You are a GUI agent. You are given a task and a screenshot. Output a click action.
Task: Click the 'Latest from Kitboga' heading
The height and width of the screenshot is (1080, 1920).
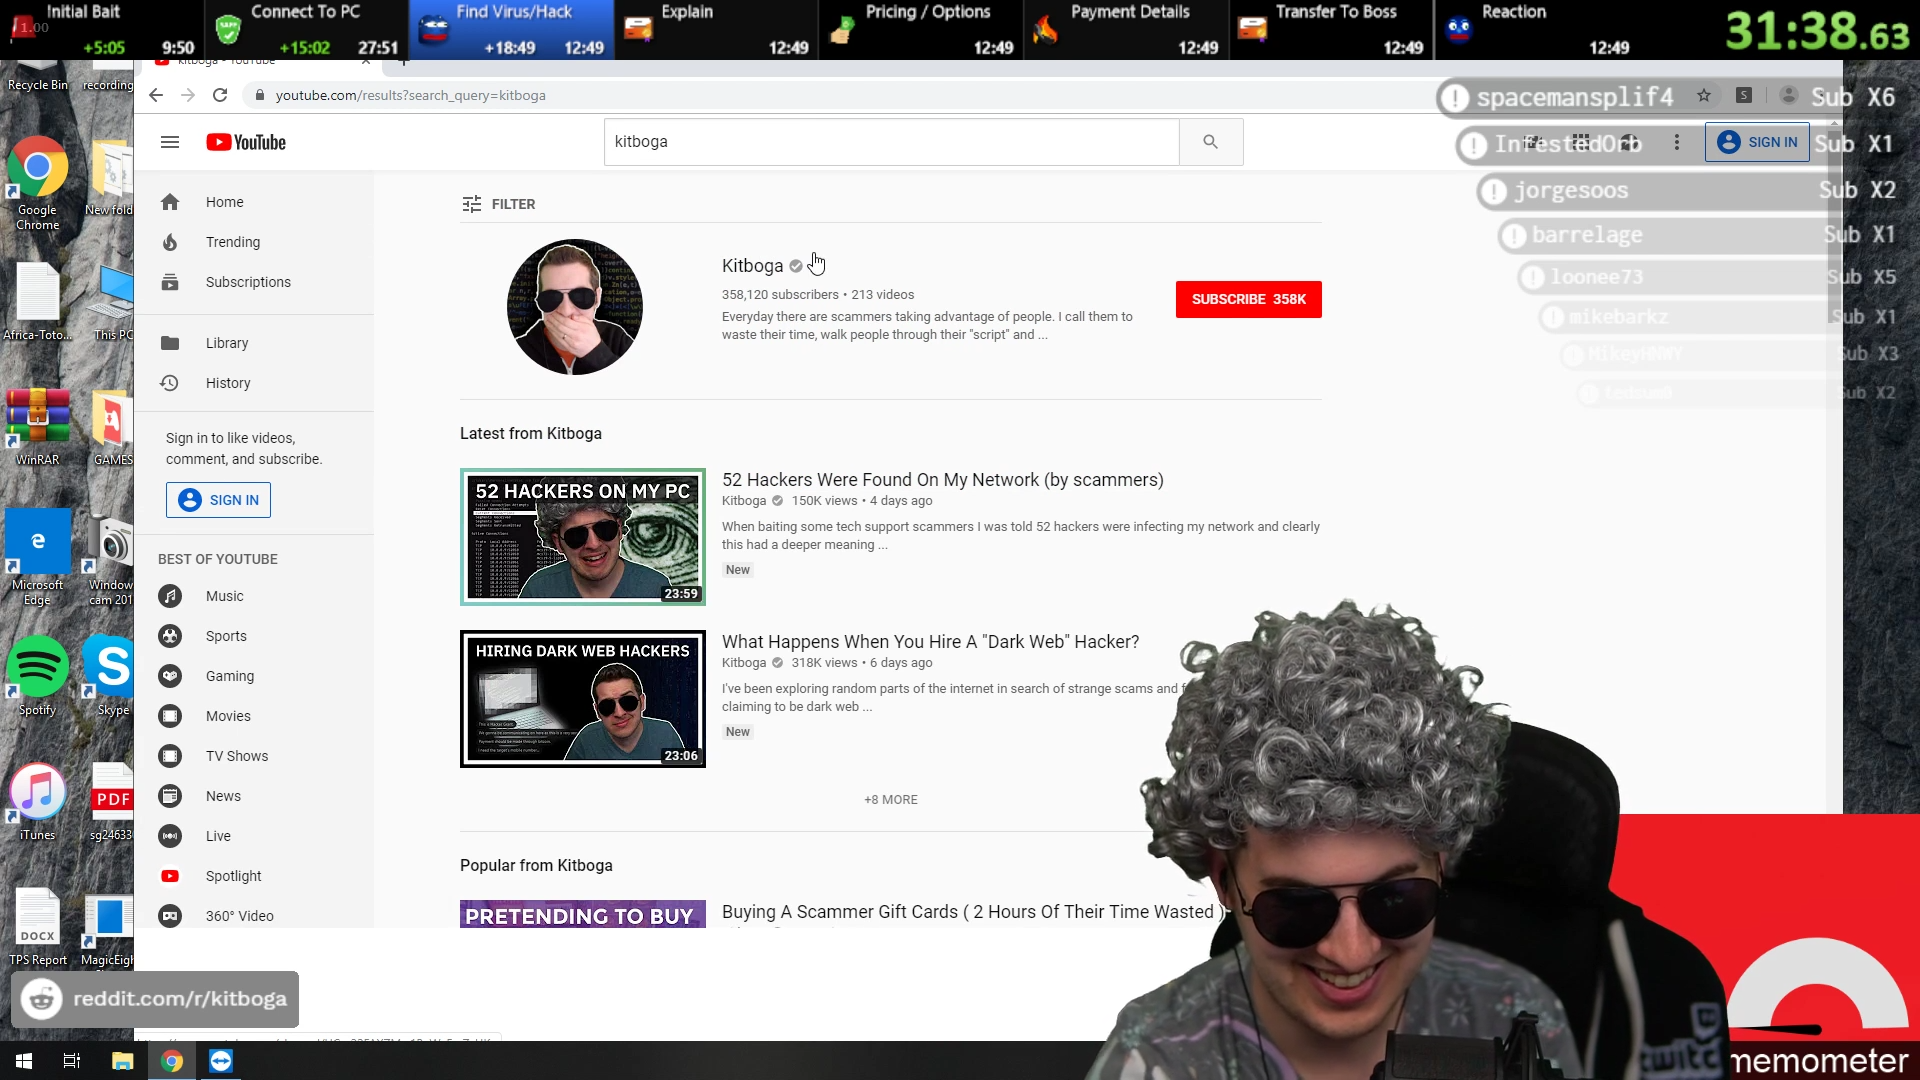pos(531,434)
